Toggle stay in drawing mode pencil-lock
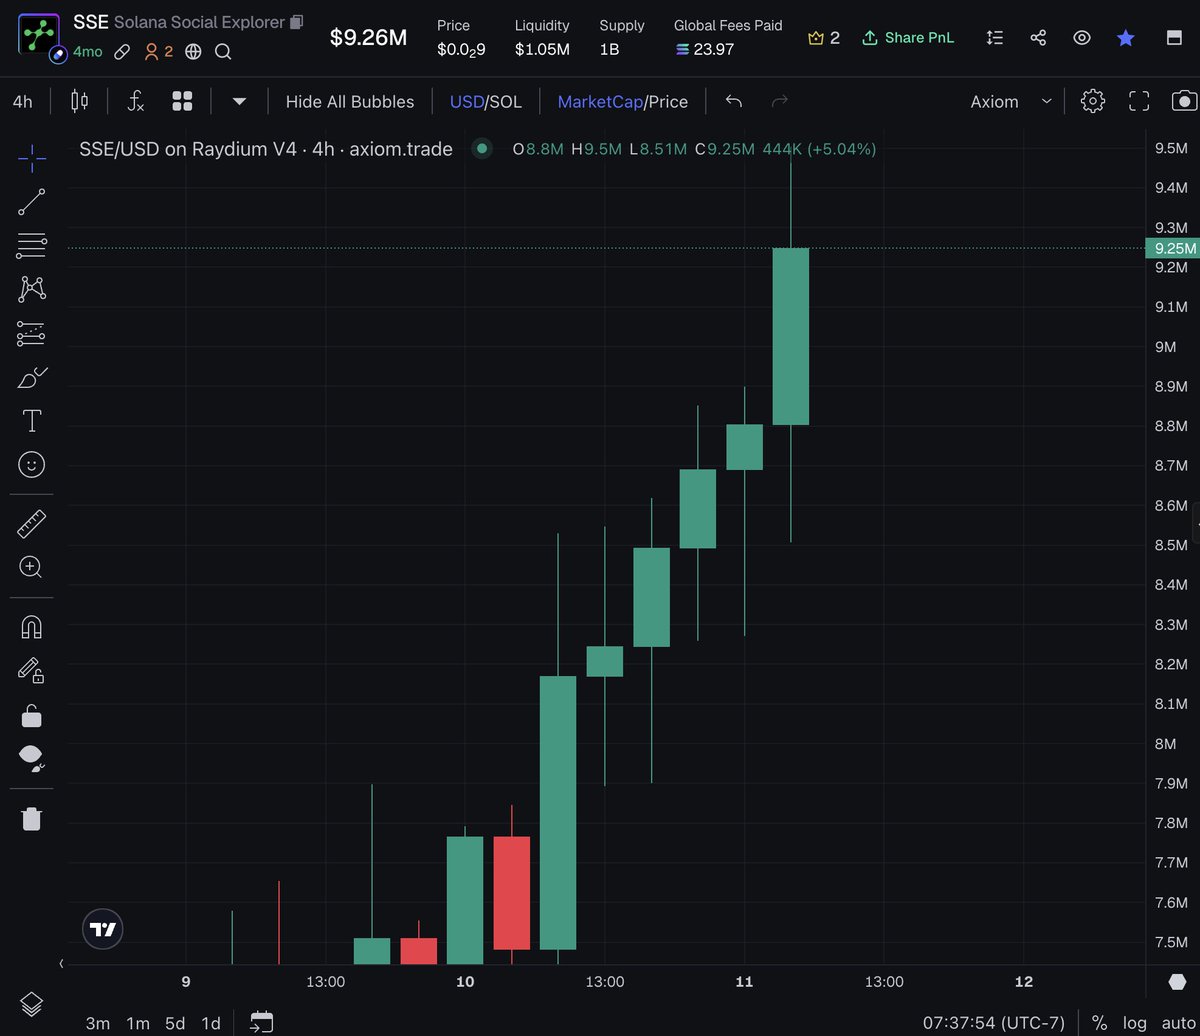 pyautogui.click(x=31, y=670)
